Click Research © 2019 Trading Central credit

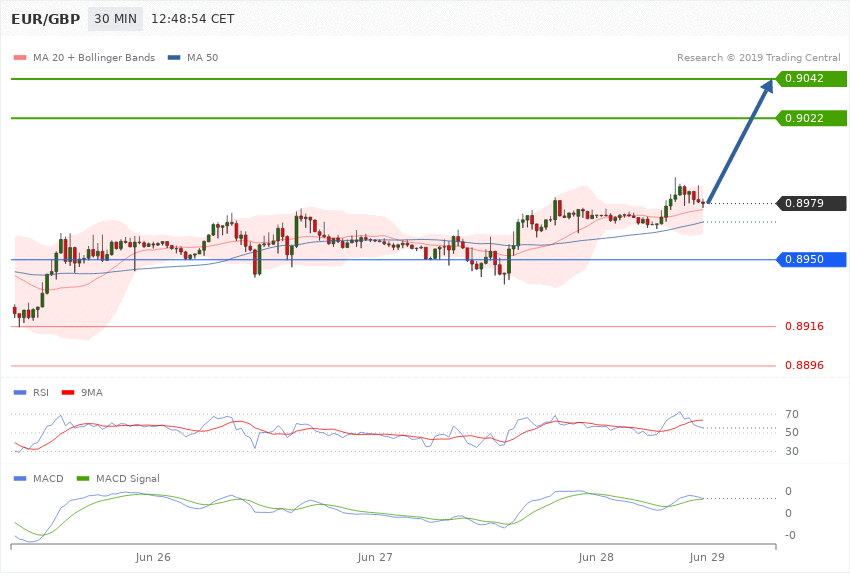point(758,57)
